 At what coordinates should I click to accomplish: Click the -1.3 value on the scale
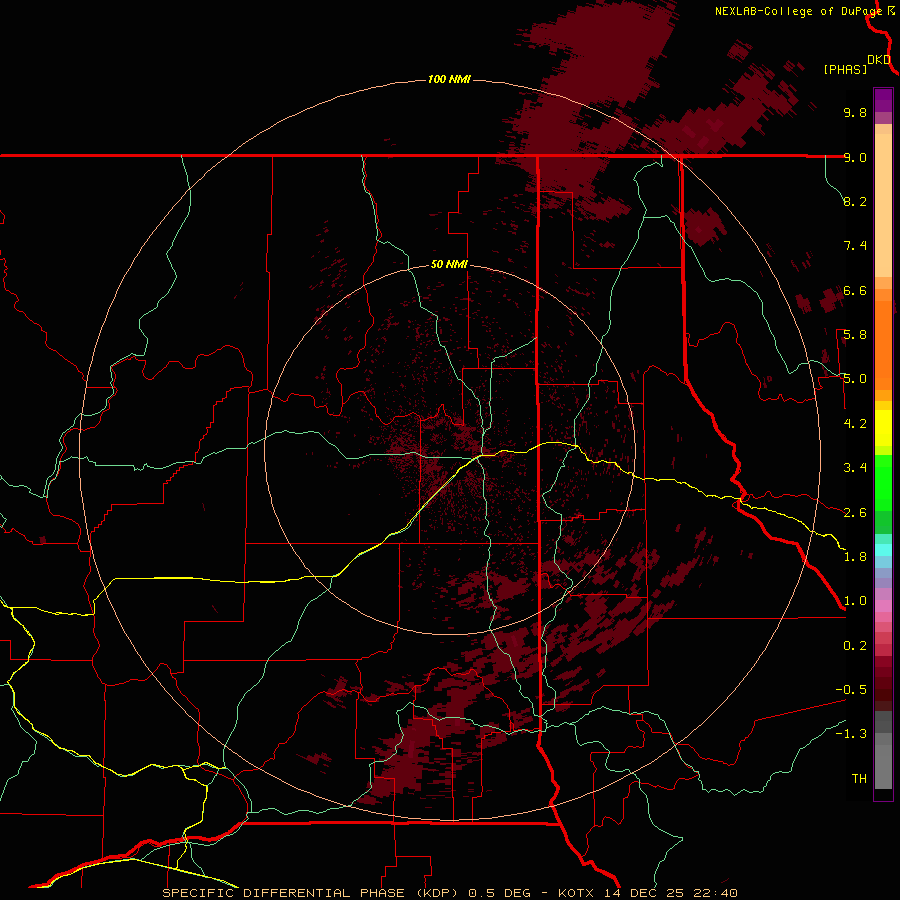(x=851, y=734)
